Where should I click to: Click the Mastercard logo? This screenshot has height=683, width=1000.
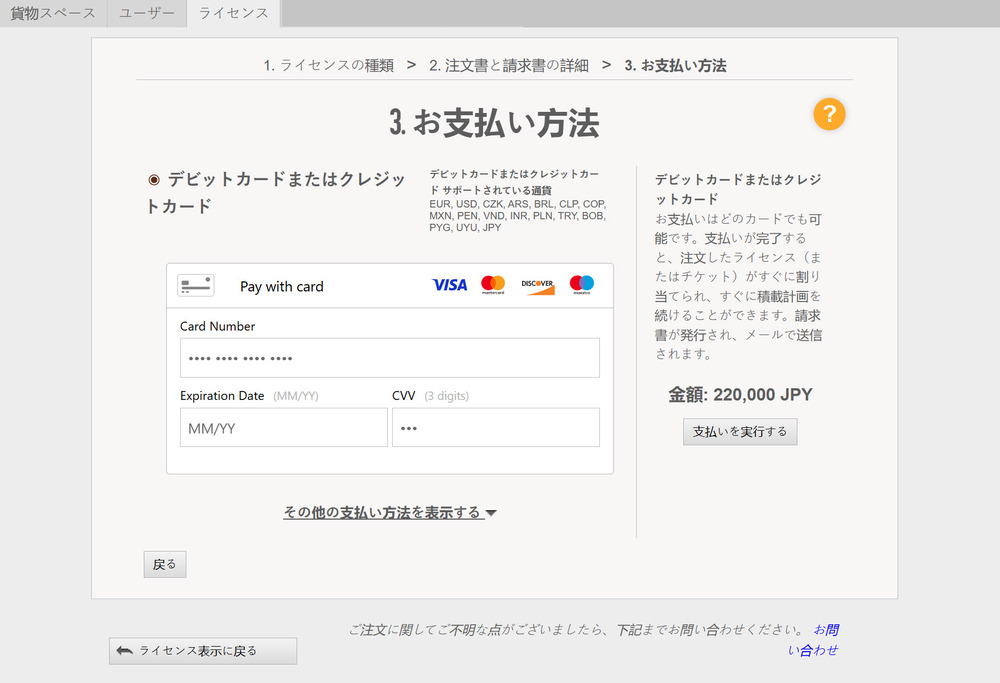[493, 285]
